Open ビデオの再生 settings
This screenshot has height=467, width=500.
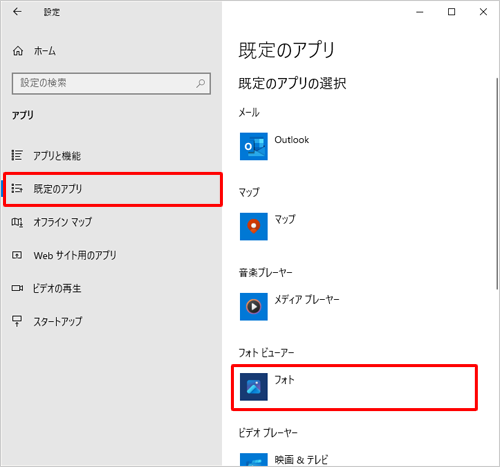[57, 288]
